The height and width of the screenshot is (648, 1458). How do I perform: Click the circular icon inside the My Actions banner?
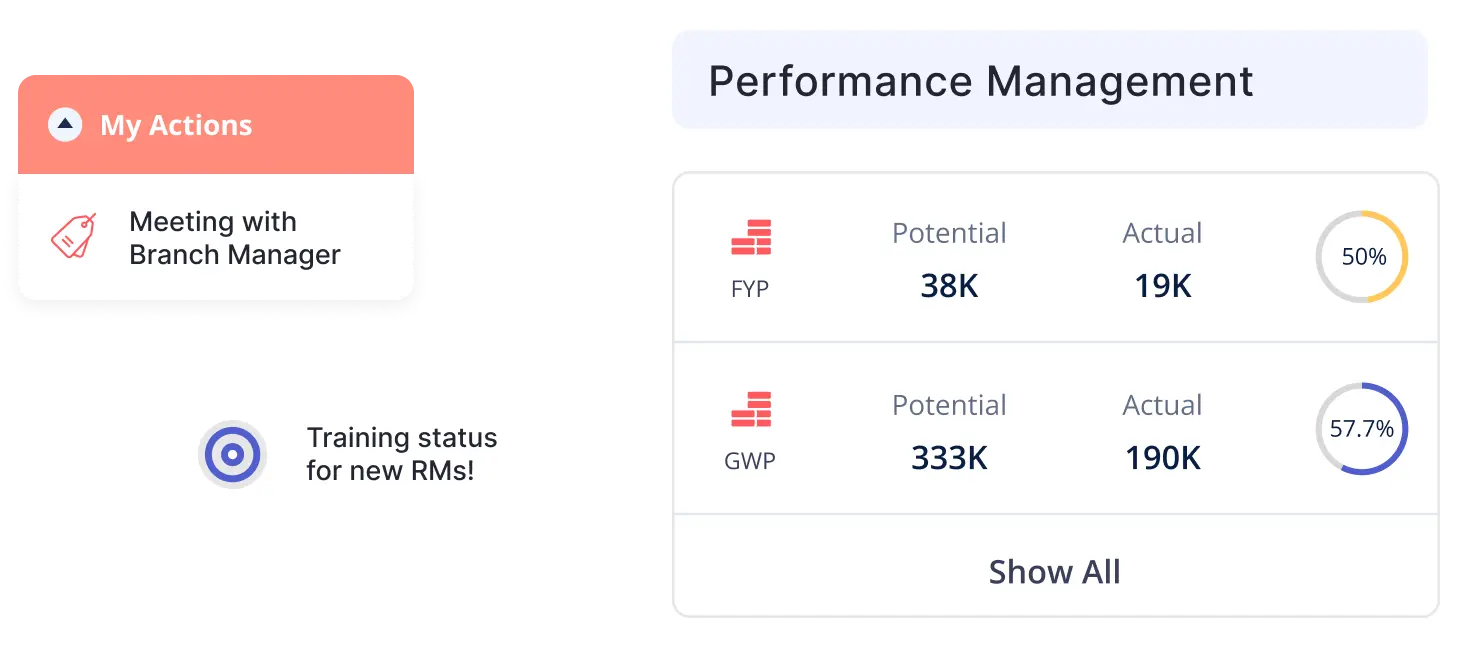click(x=64, y=124)
